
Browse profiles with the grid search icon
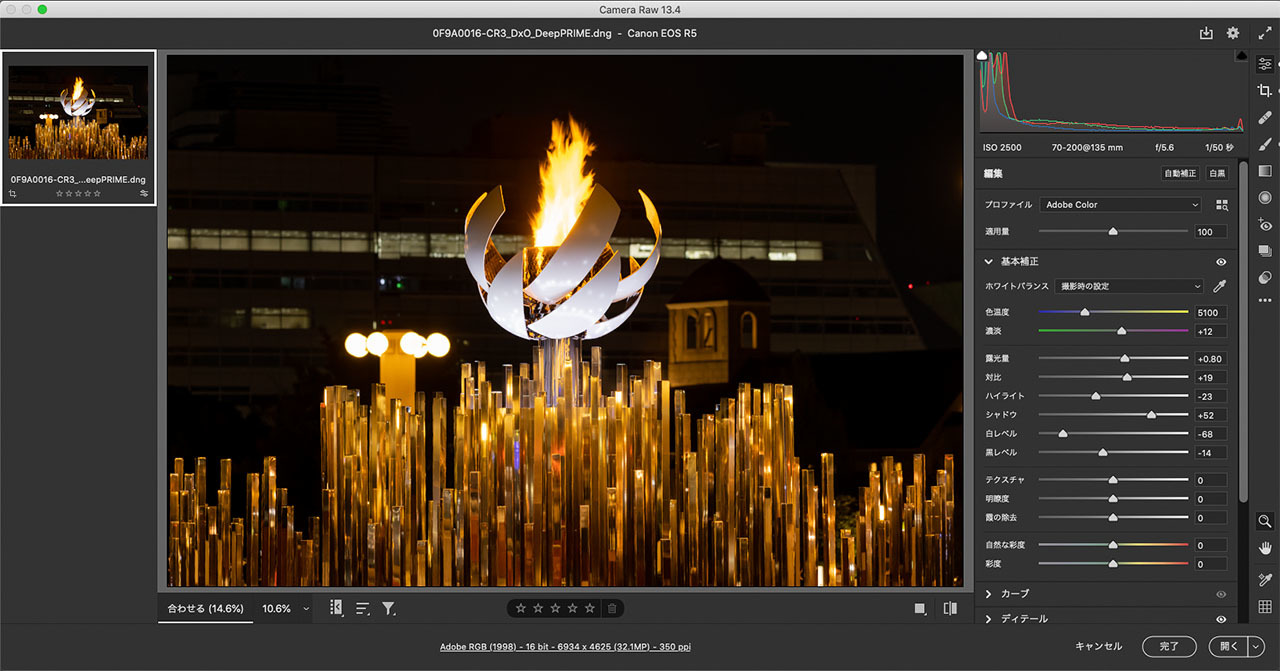coord(1221,205)
